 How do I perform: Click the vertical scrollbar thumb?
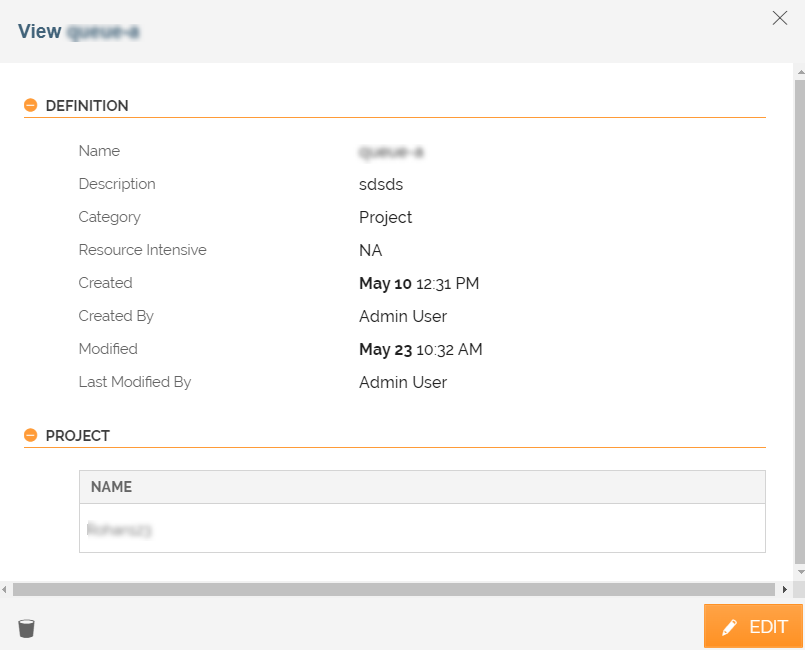[799, 320]
